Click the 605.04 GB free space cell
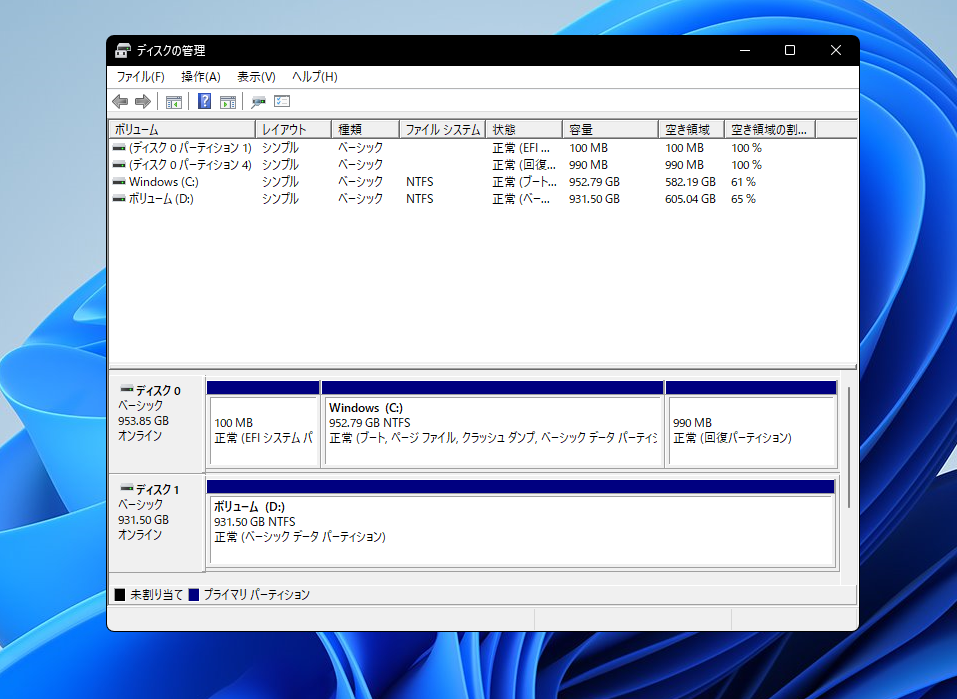 690,199
